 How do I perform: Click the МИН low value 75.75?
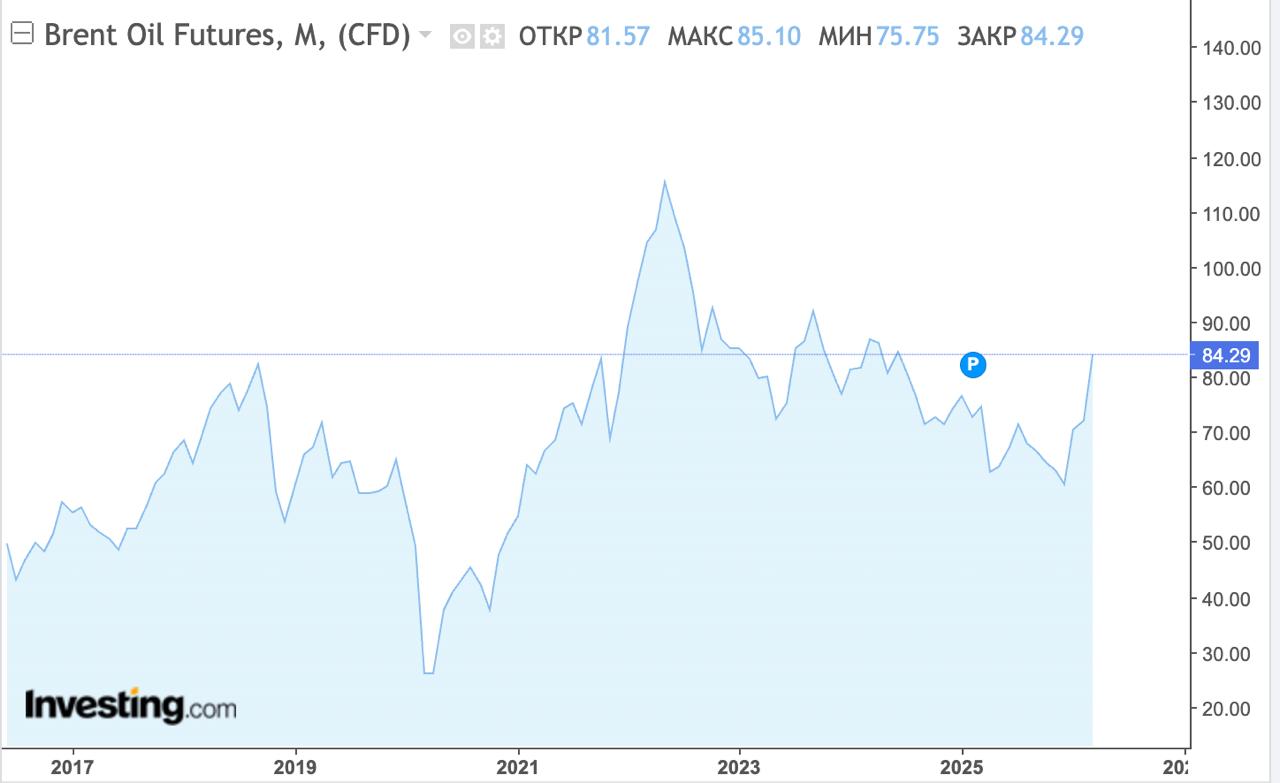907,37
